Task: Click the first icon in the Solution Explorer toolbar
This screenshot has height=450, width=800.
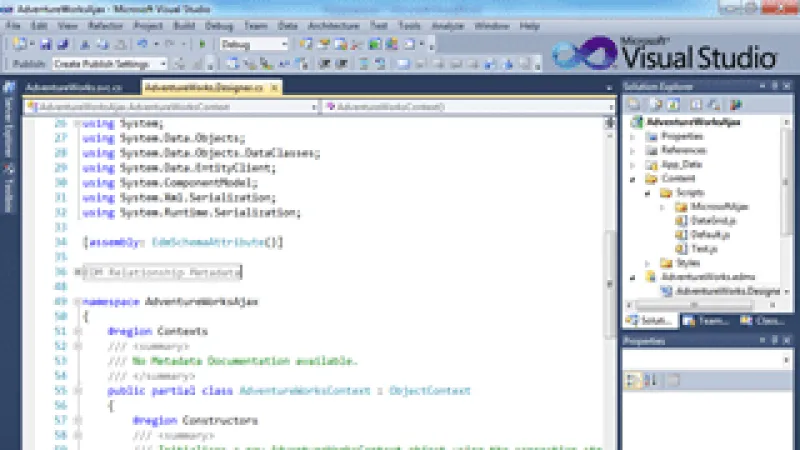Action: pyautogui.click(x=634, y=105)
